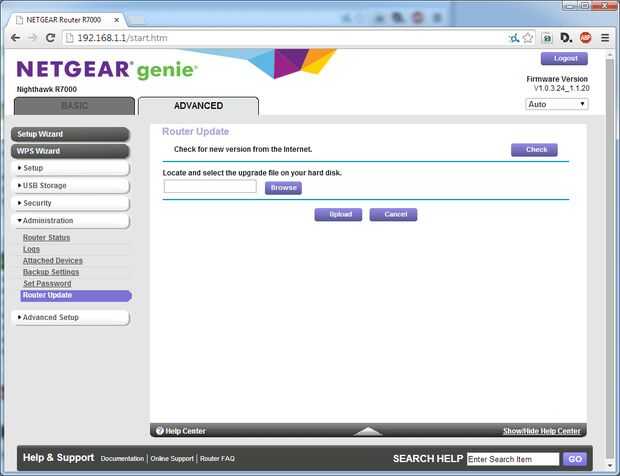Open Backup Settings
This screenshot has width=620, height=476.
[51, 272]
